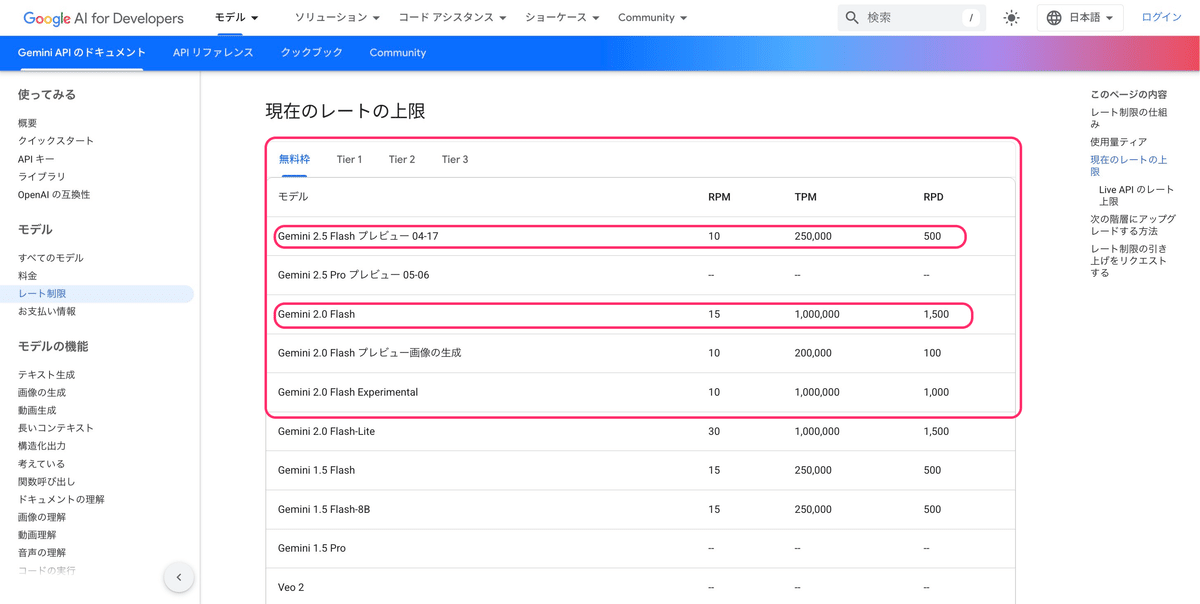Click the Google AI for Developers logo
Screen dimensions: 1200x604
[100, 17]
